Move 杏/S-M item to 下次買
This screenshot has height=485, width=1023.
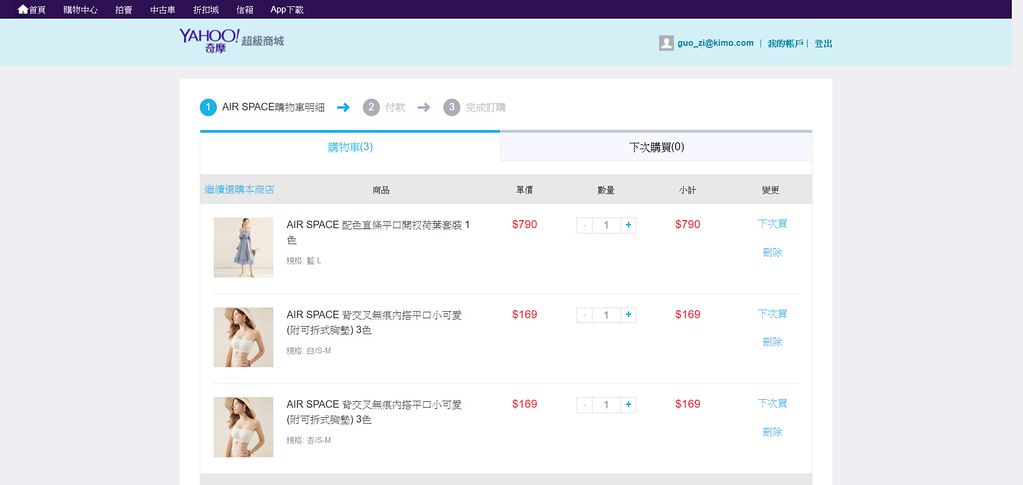point(772,403)
